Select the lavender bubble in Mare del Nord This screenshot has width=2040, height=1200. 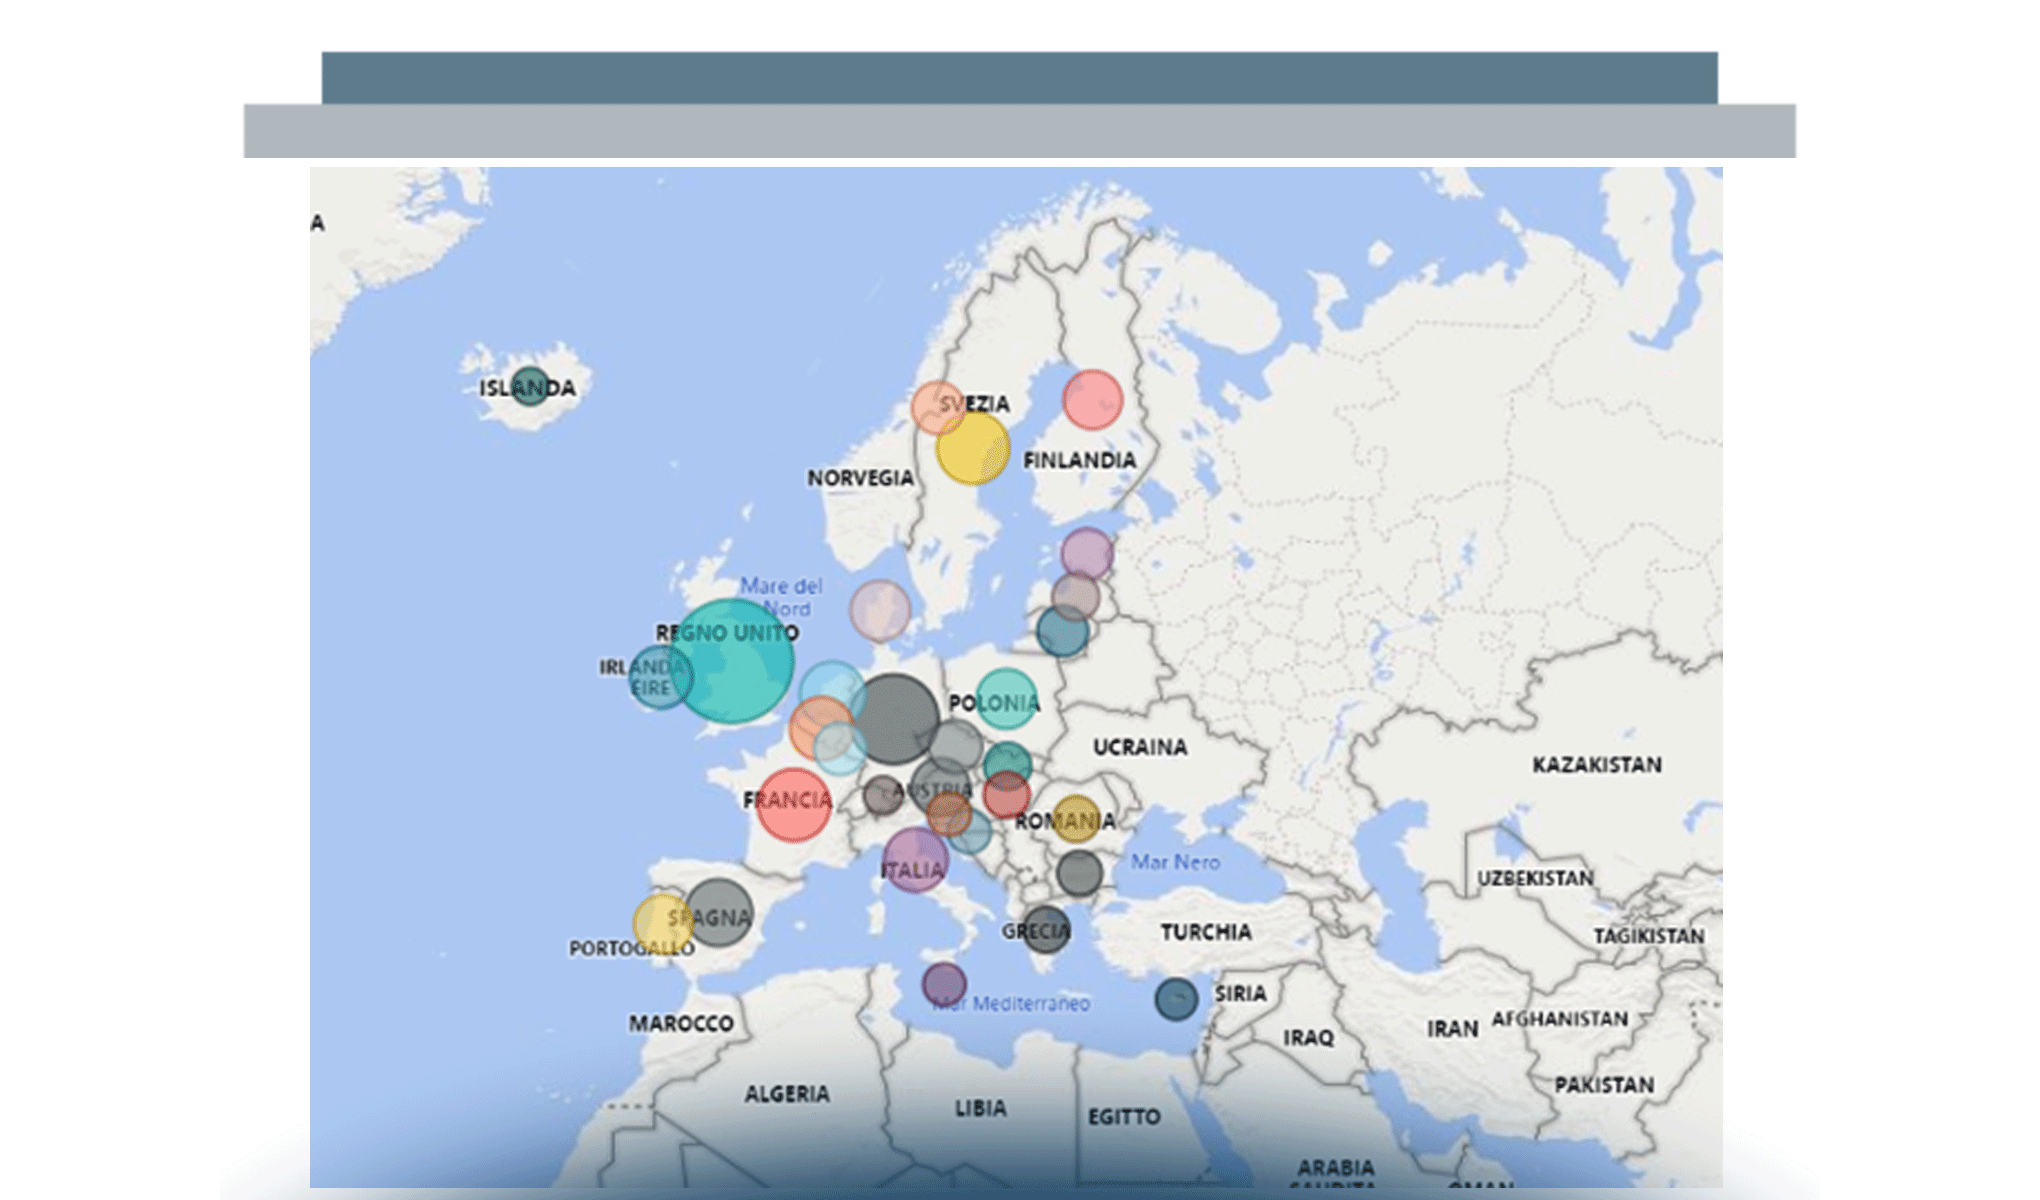click(x=880, y=610)
